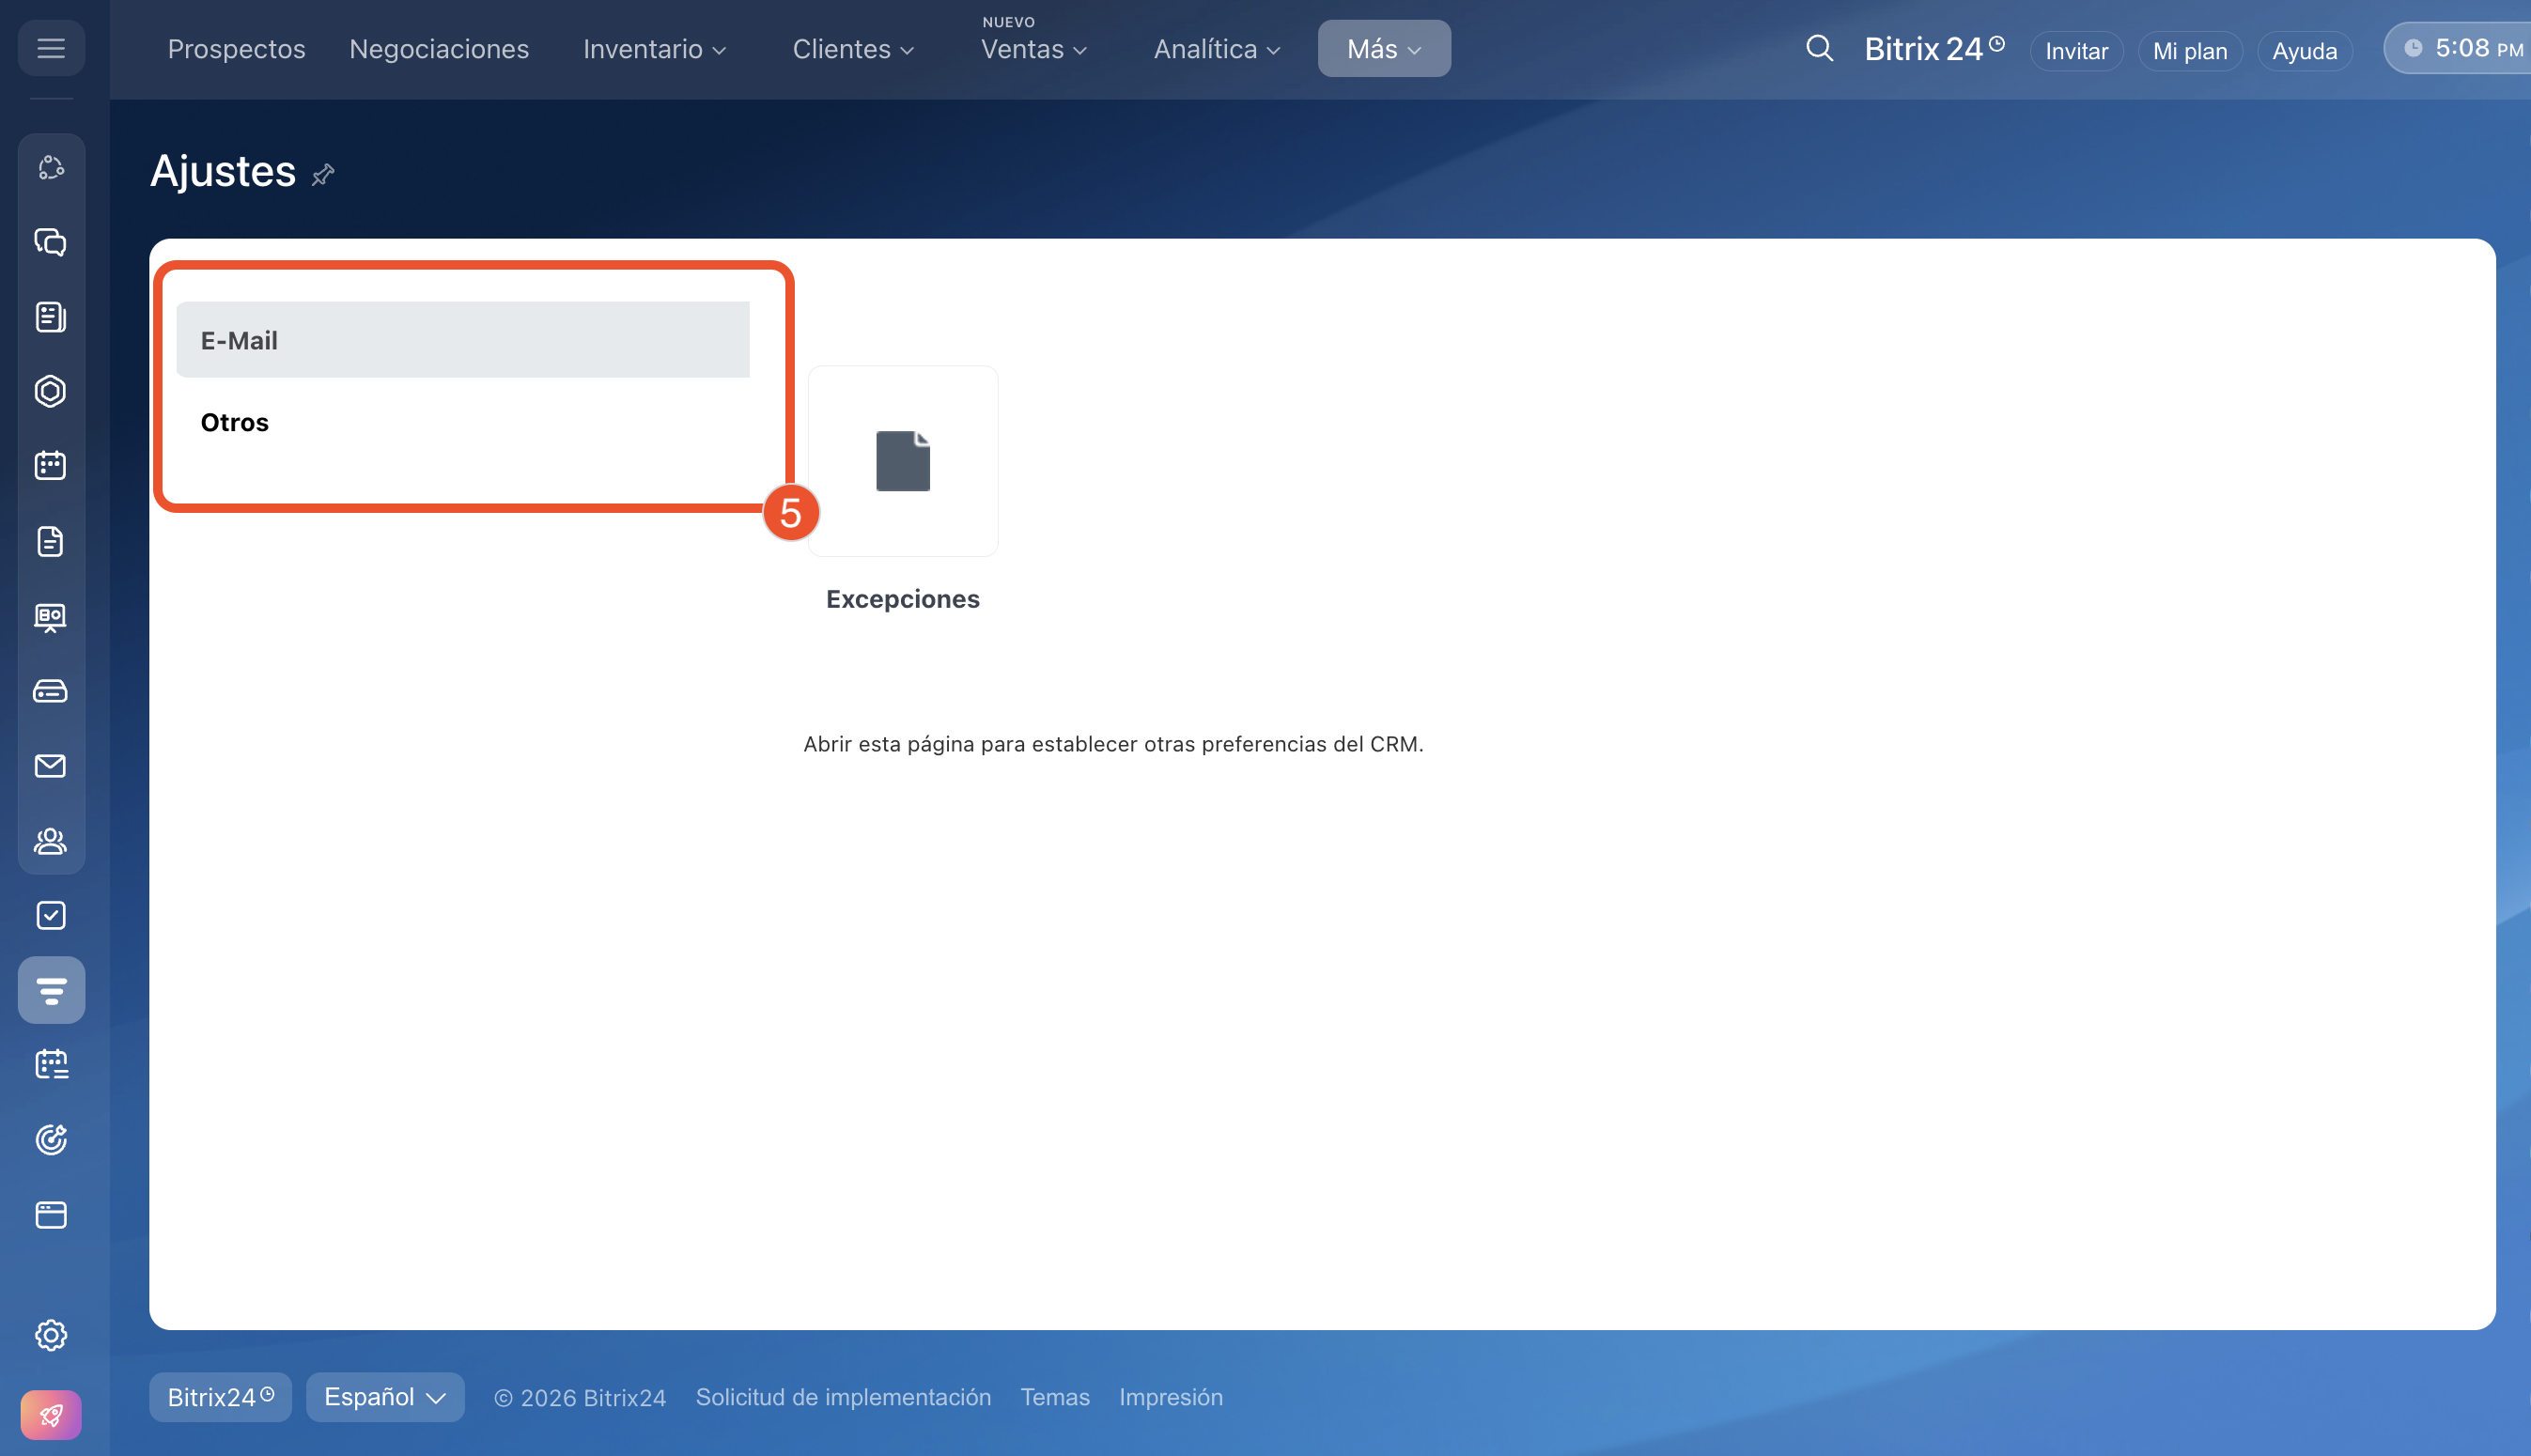The height and width of the screenshot is (1456, 2531).
Task: Open the Temas footer link
Action: tap(1054, 1397)
